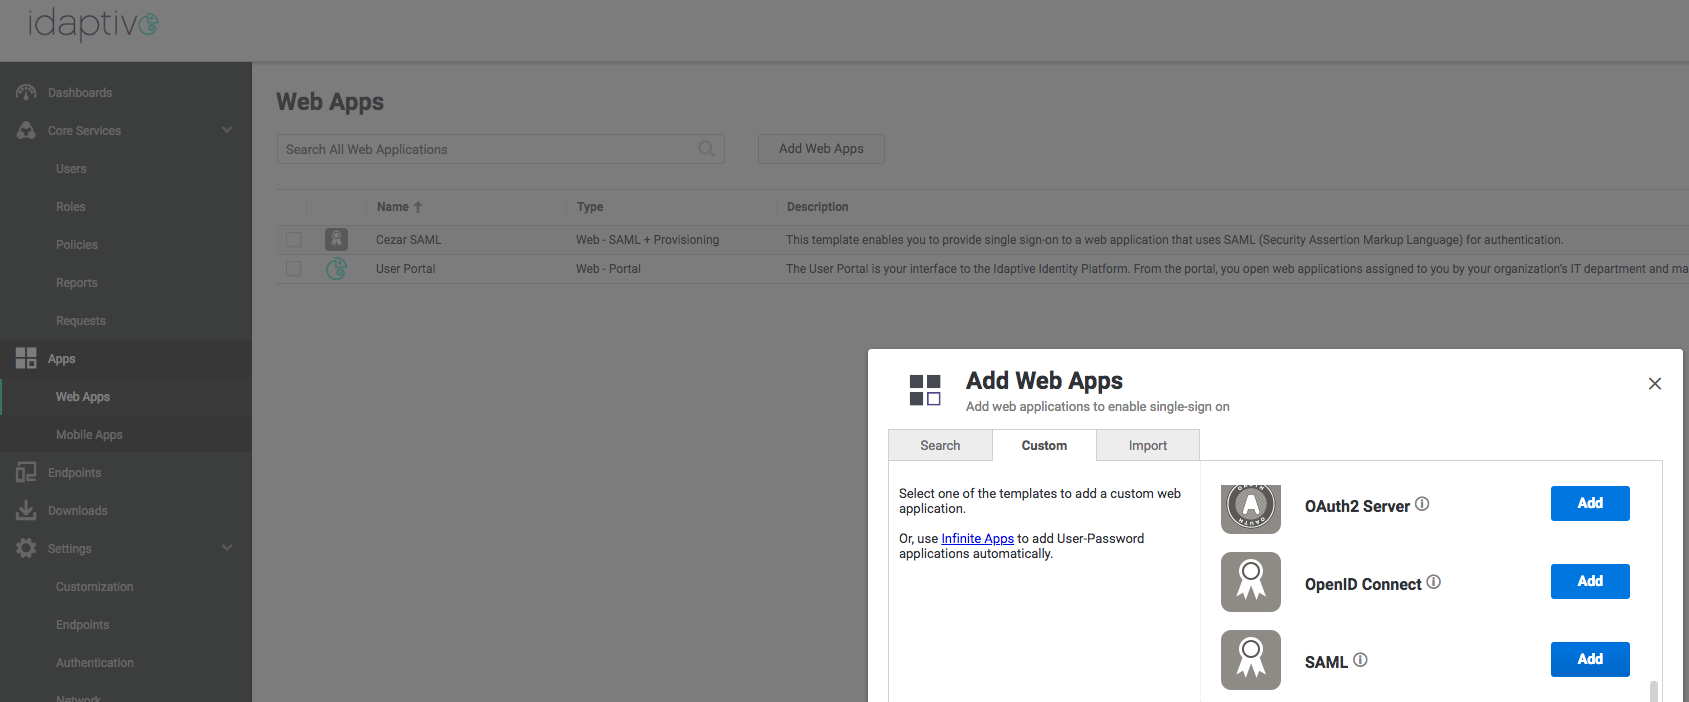Viewport: 1689px width, 702px height.
Task: Click the Settings gear icon
Action: 26,548
